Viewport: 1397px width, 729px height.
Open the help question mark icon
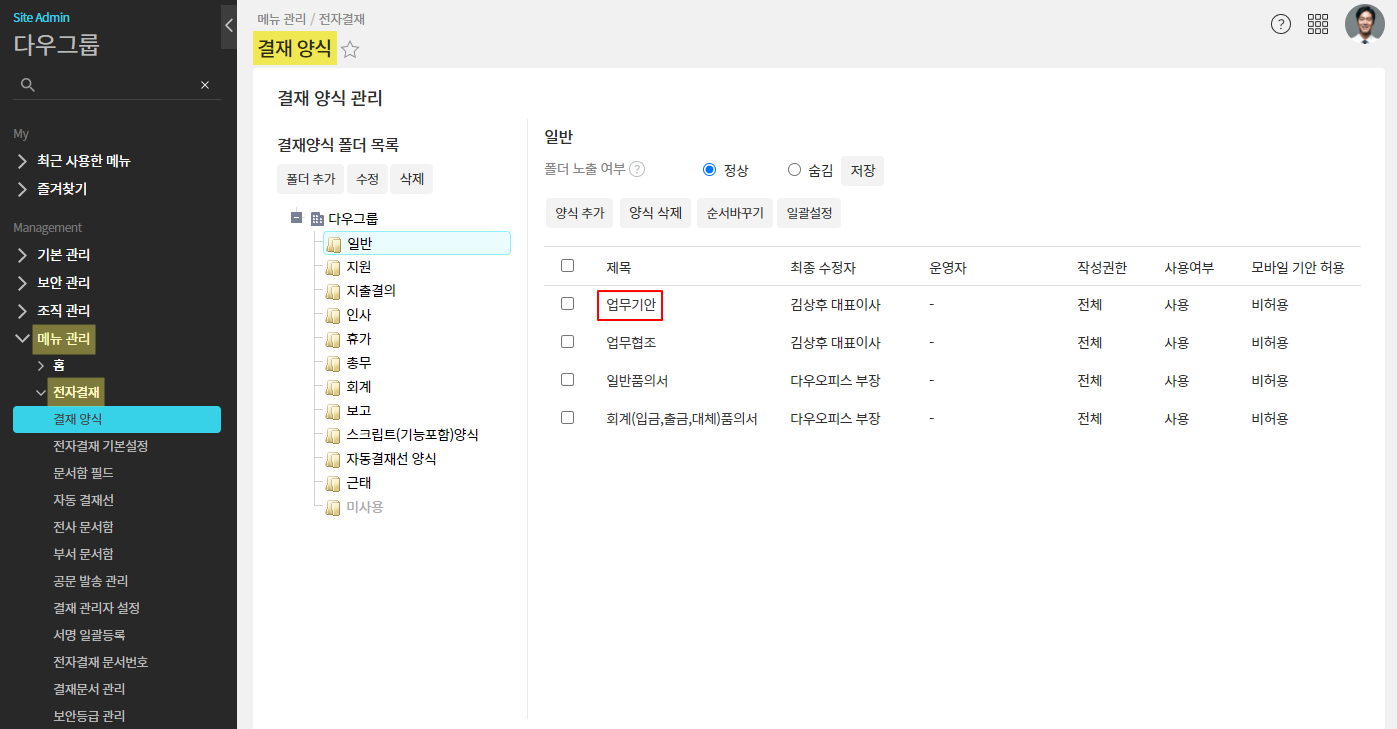(1280, 24)
